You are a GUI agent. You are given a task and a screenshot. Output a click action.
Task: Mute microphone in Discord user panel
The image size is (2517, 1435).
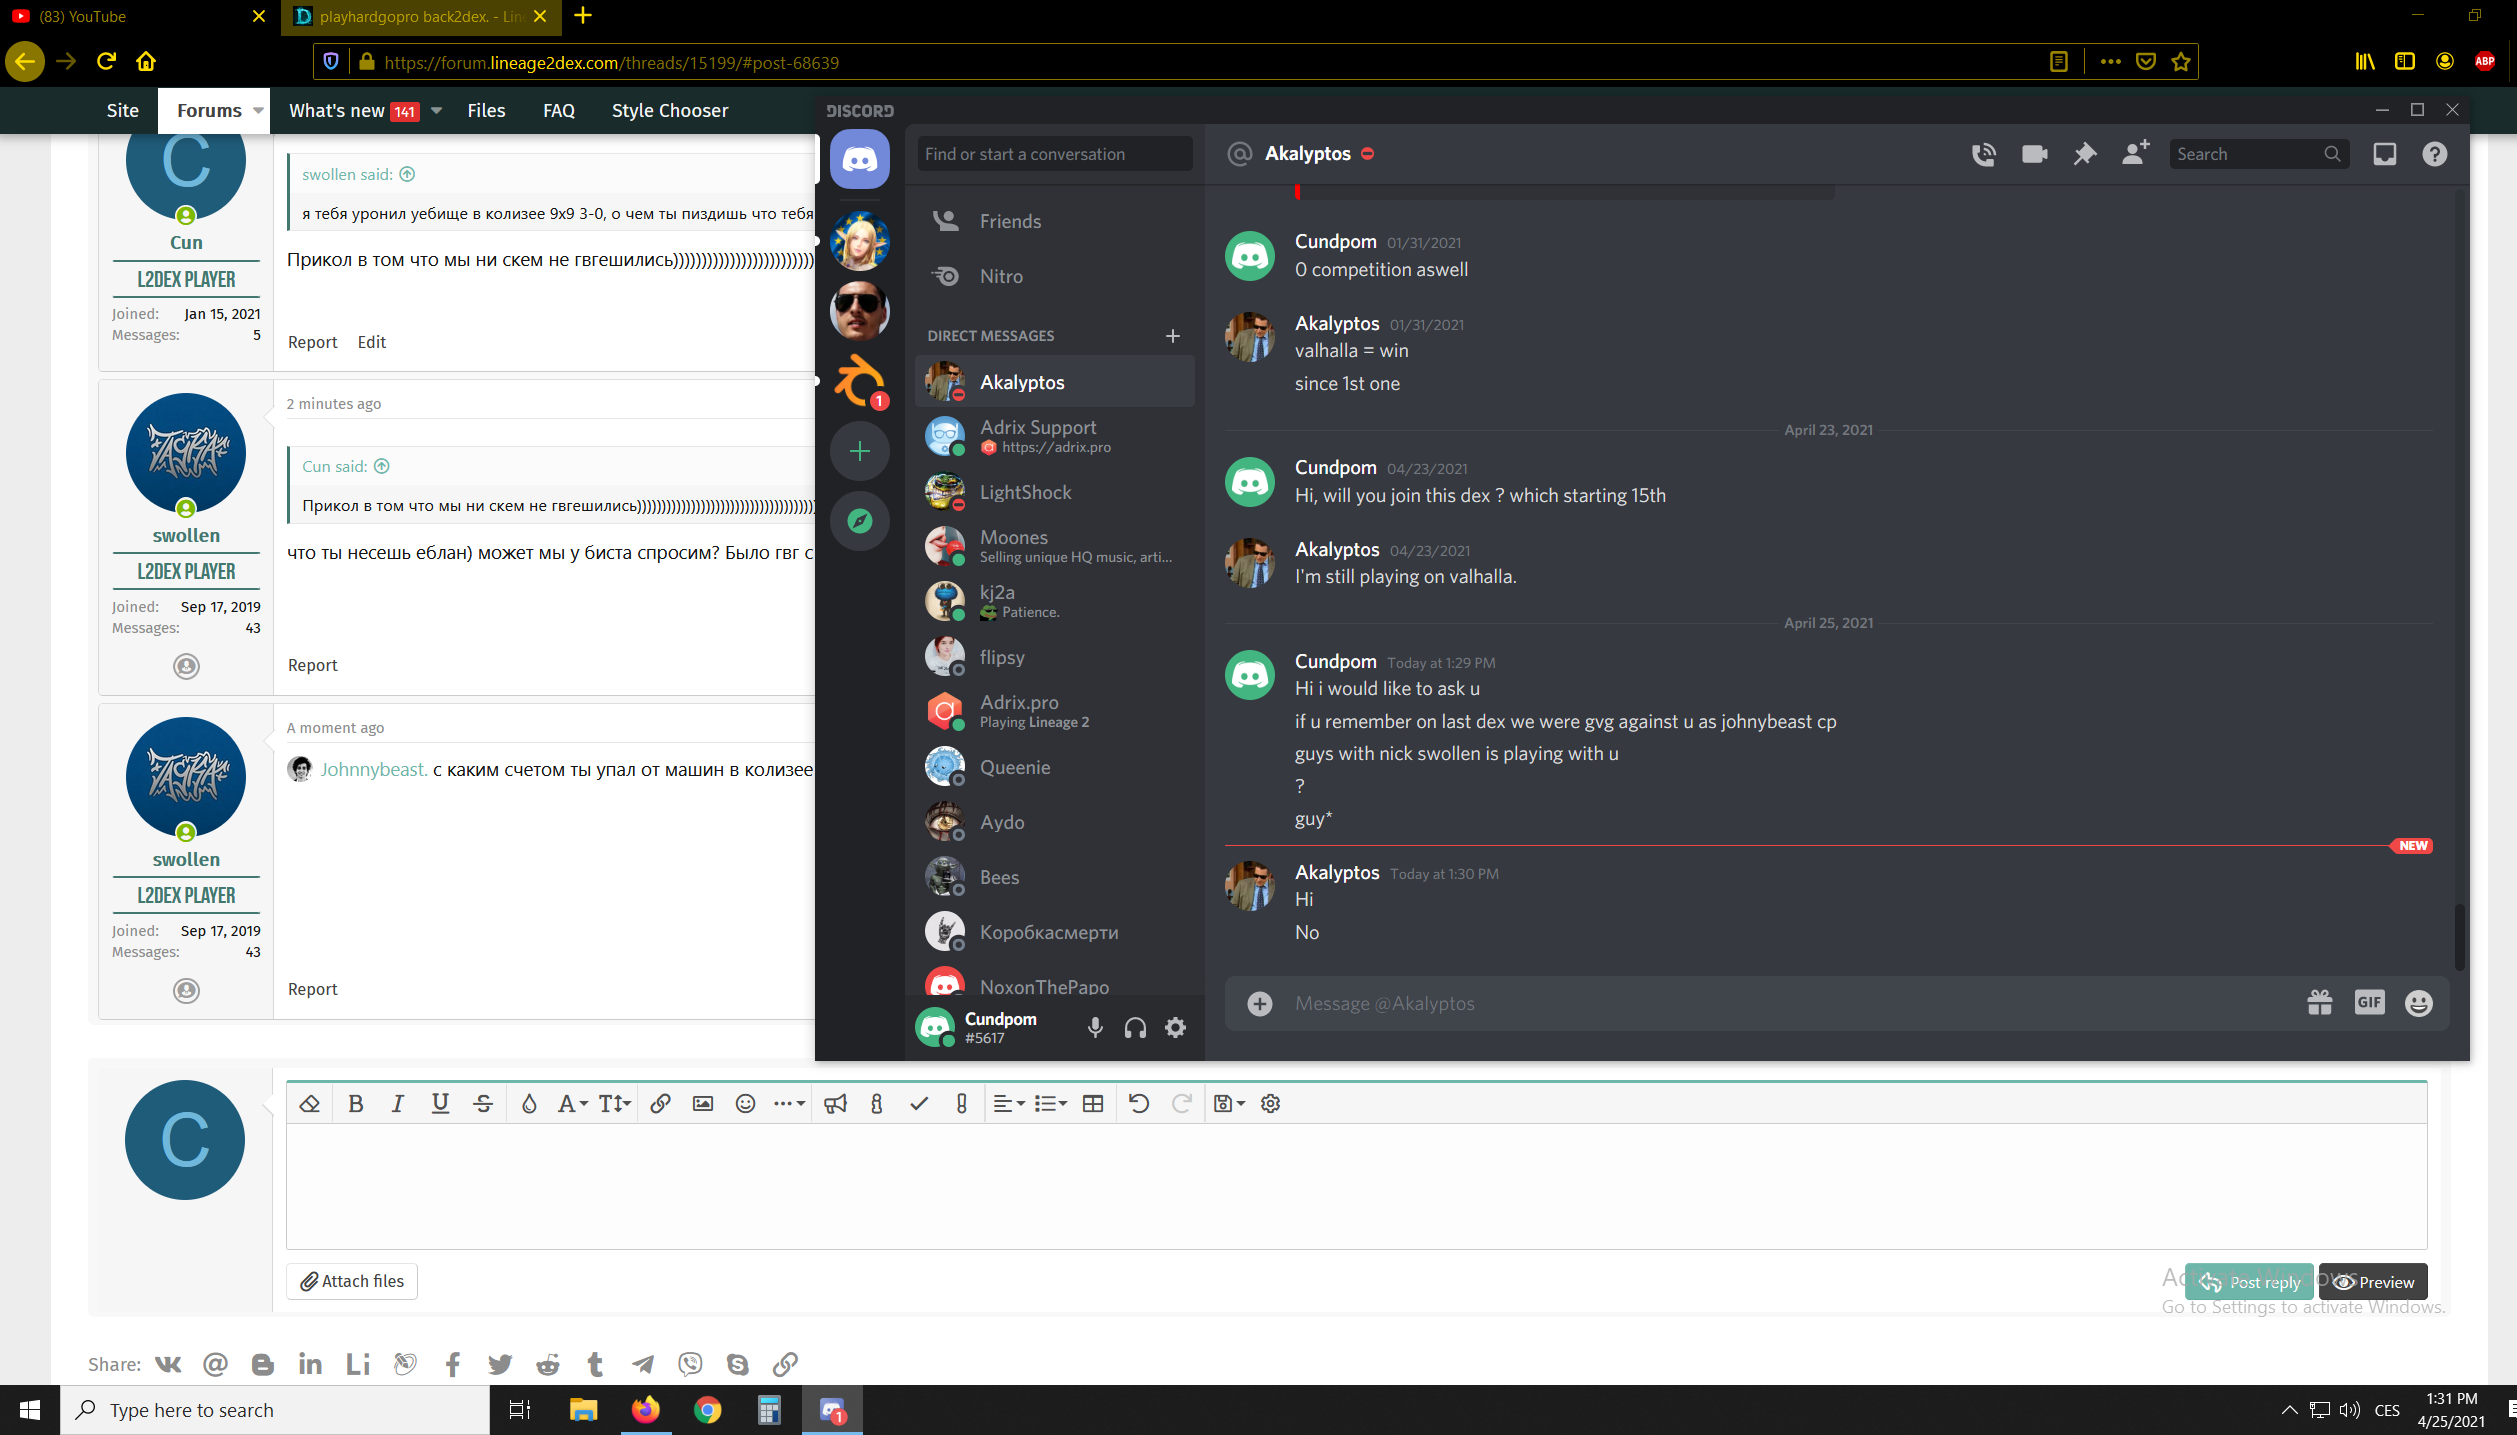1095,1027
